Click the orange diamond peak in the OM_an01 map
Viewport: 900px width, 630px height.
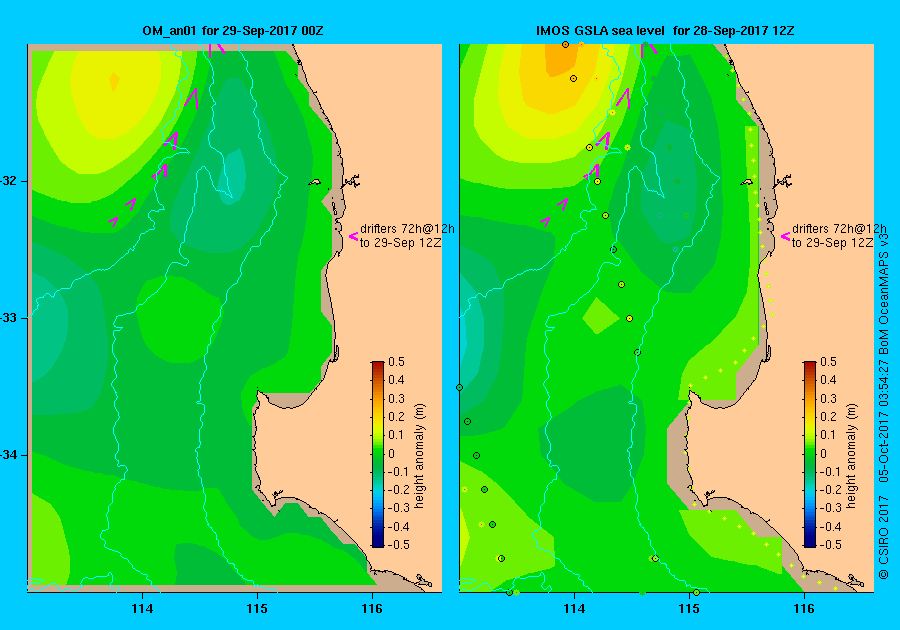tap(114, 81)
